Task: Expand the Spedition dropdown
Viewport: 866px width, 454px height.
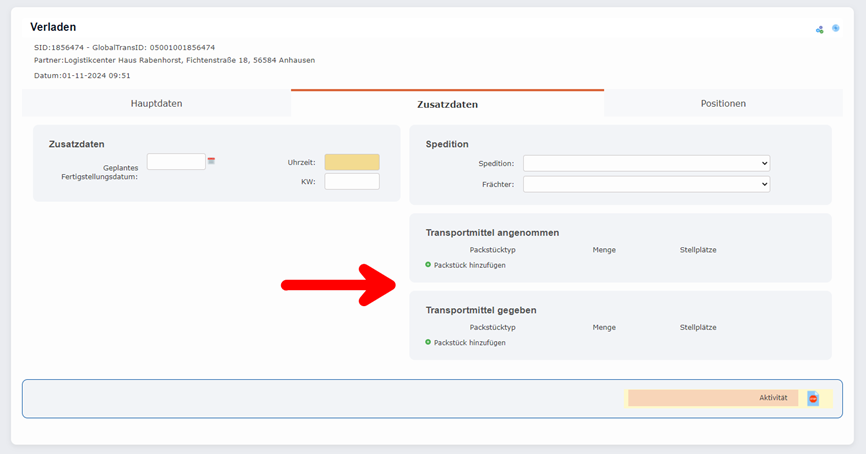Action: pyautogui.click(x=646, y=163)
